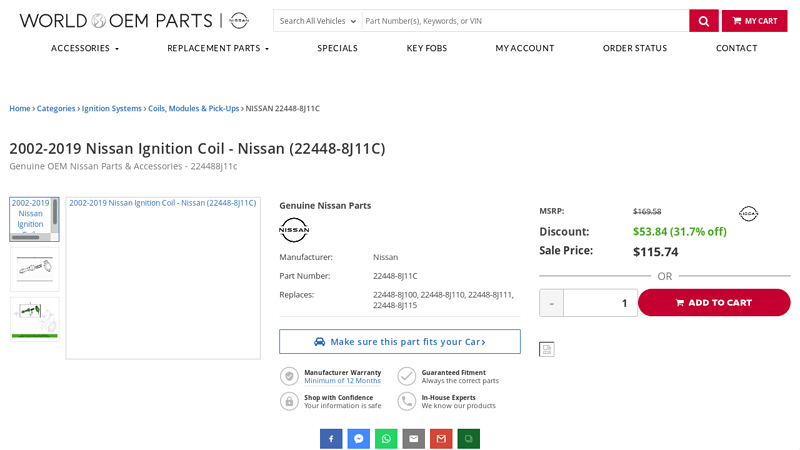Click the small document icon below quantity
800x450 pixels.
(x=546, y=349)
